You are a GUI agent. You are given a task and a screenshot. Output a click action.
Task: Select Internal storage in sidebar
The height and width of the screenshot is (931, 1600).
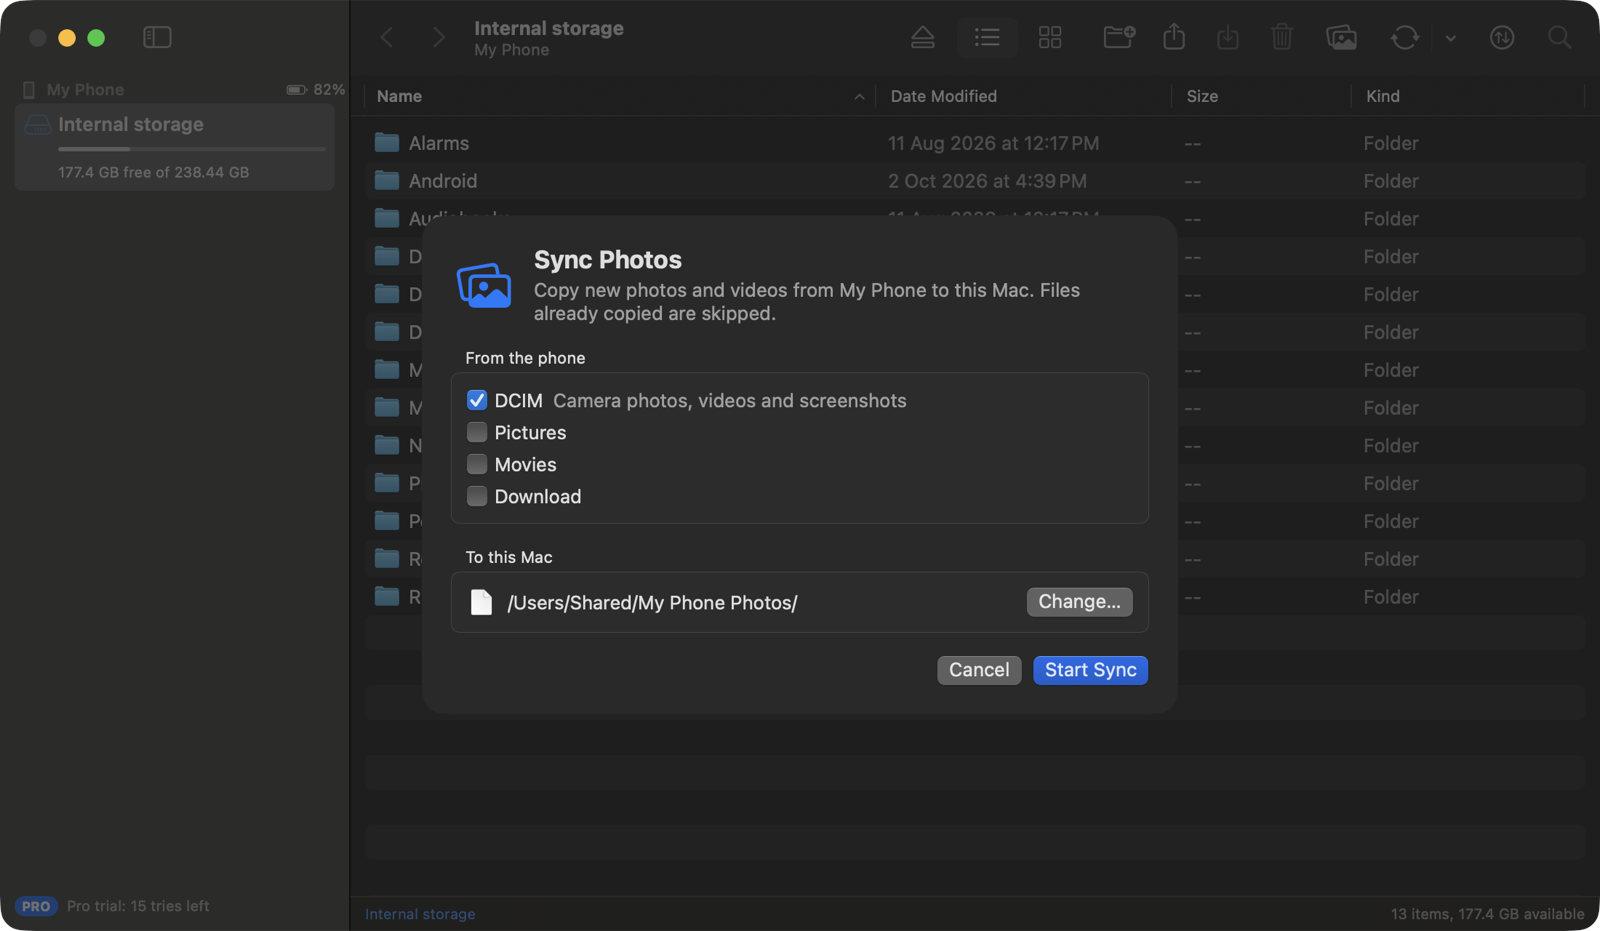click(x=174, y=146)
